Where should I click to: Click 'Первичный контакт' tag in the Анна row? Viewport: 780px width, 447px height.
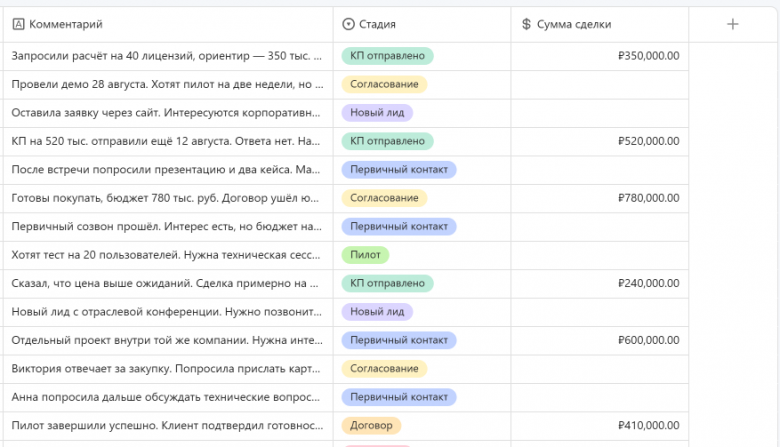coord(399,397)
